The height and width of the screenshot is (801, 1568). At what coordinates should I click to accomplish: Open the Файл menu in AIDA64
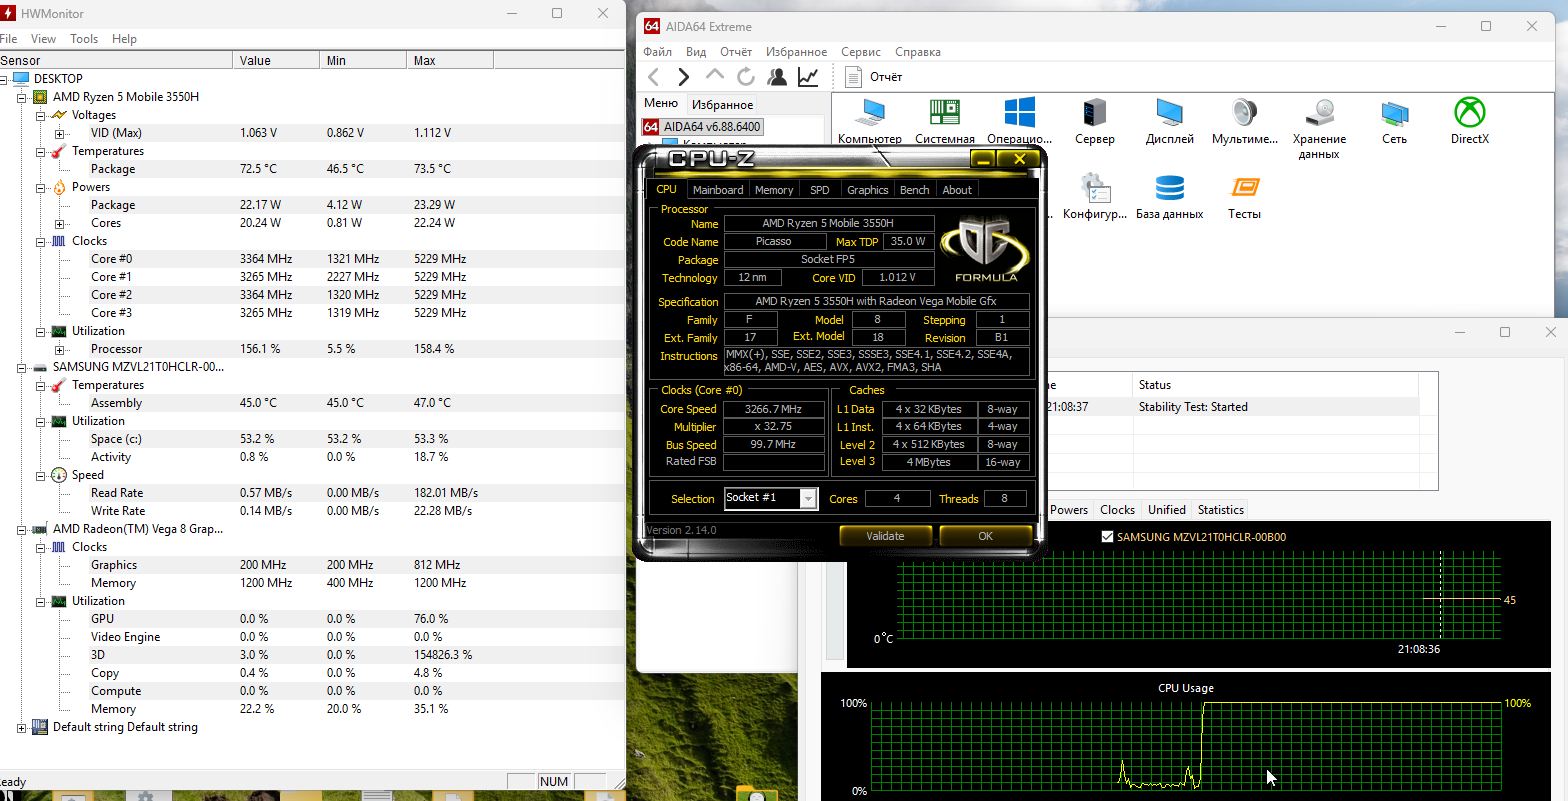tap(657, 52)
